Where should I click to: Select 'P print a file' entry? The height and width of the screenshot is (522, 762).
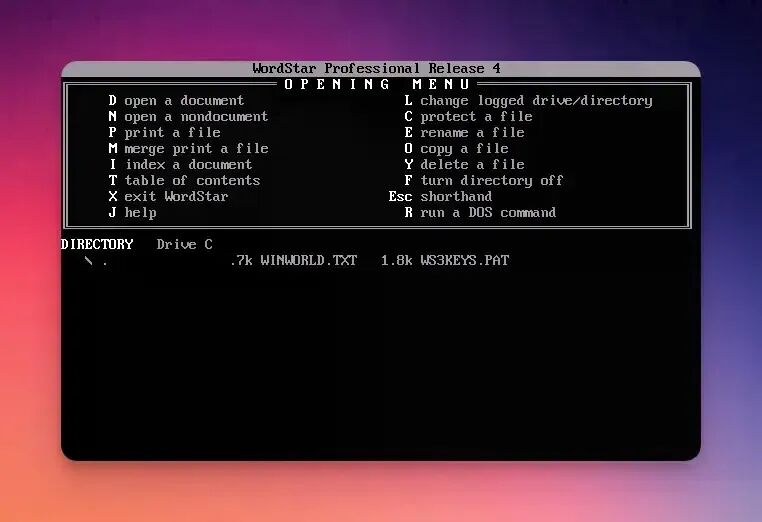(164, 133)
